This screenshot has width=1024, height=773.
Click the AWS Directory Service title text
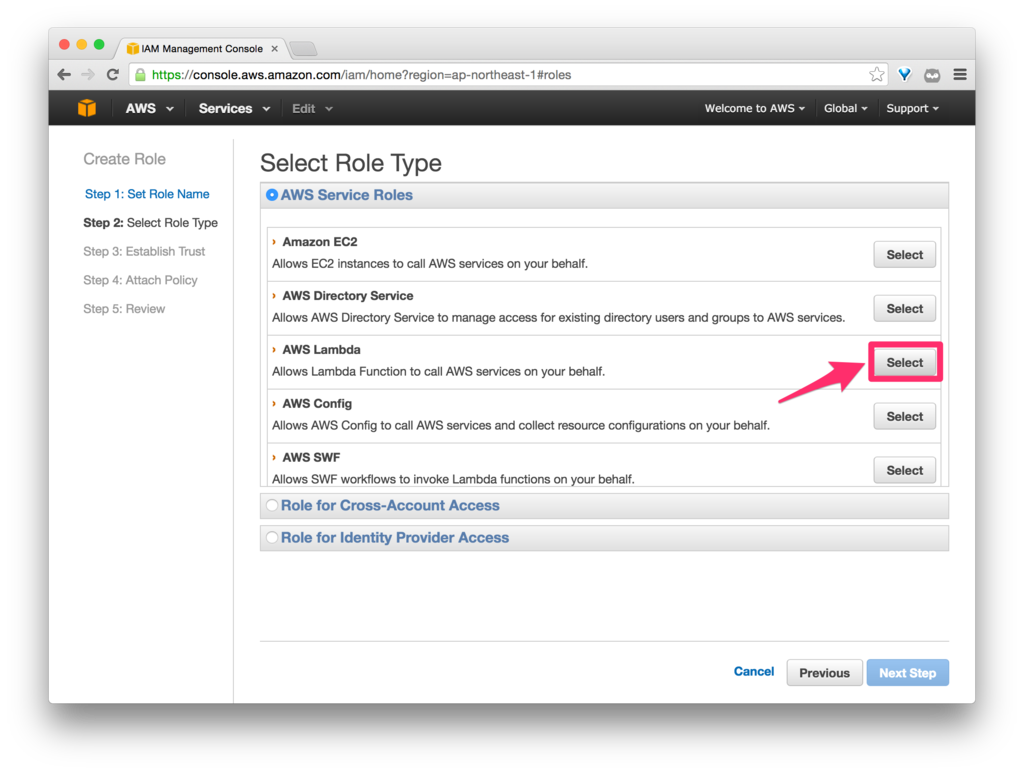[x=348, y=296]
